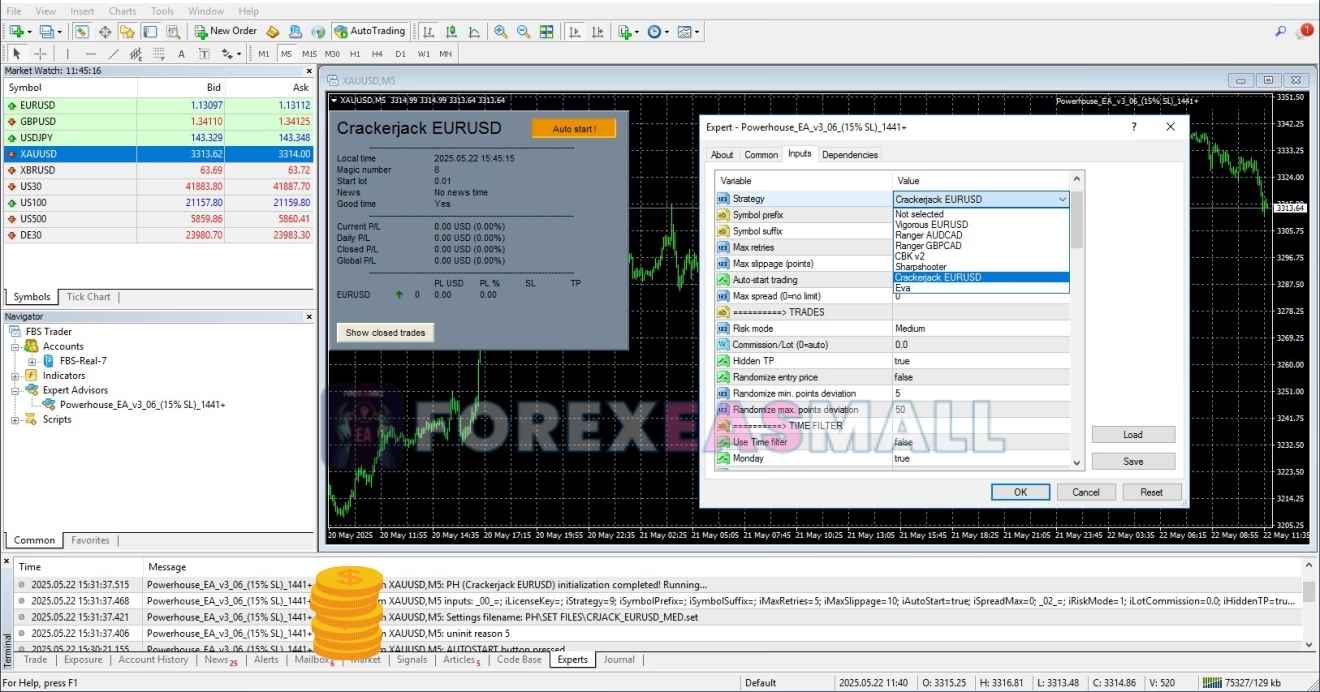Toggle the Terminal window toolbar icon
Viewport: 1320px width, 692px height.
coord(149,31)
